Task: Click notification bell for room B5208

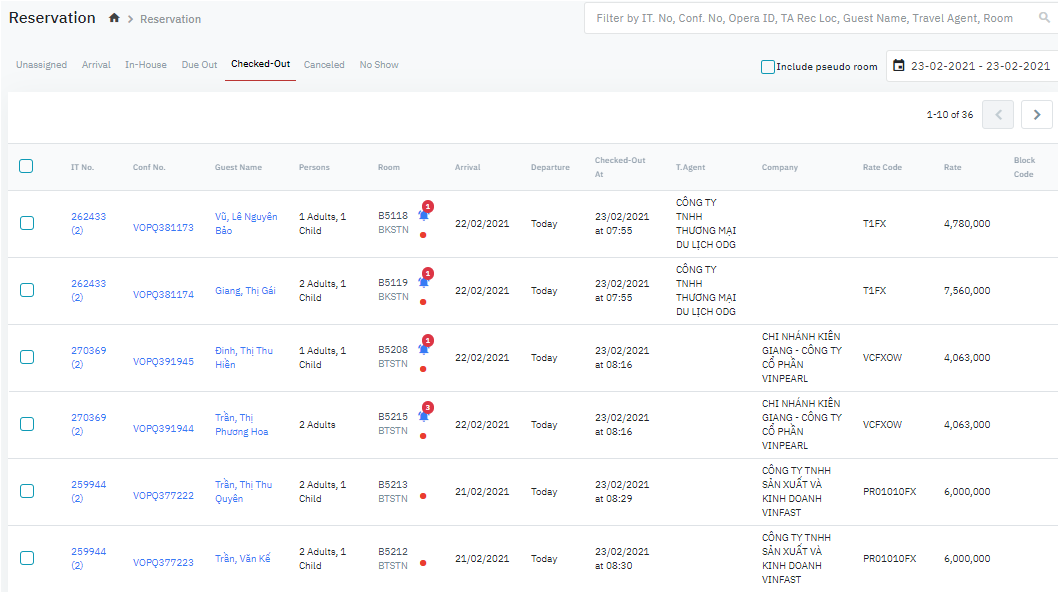Action: pyautogui.click(x=423, y=349)
